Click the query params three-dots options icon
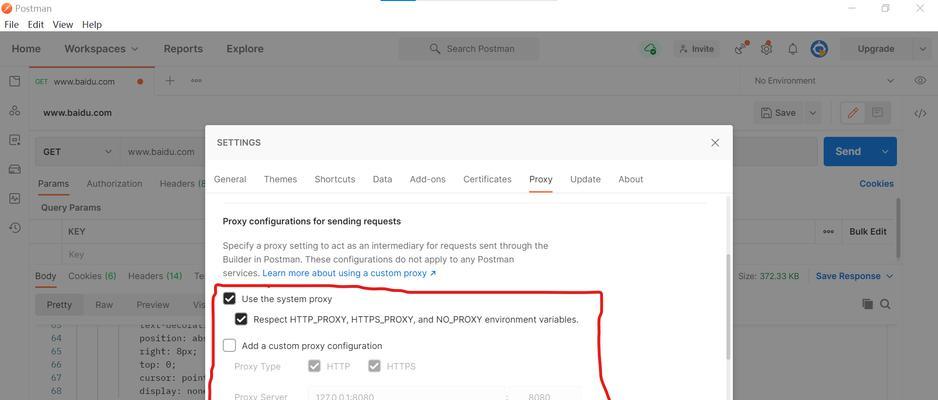Screen dimensions: 938x400 click(829, 231)
